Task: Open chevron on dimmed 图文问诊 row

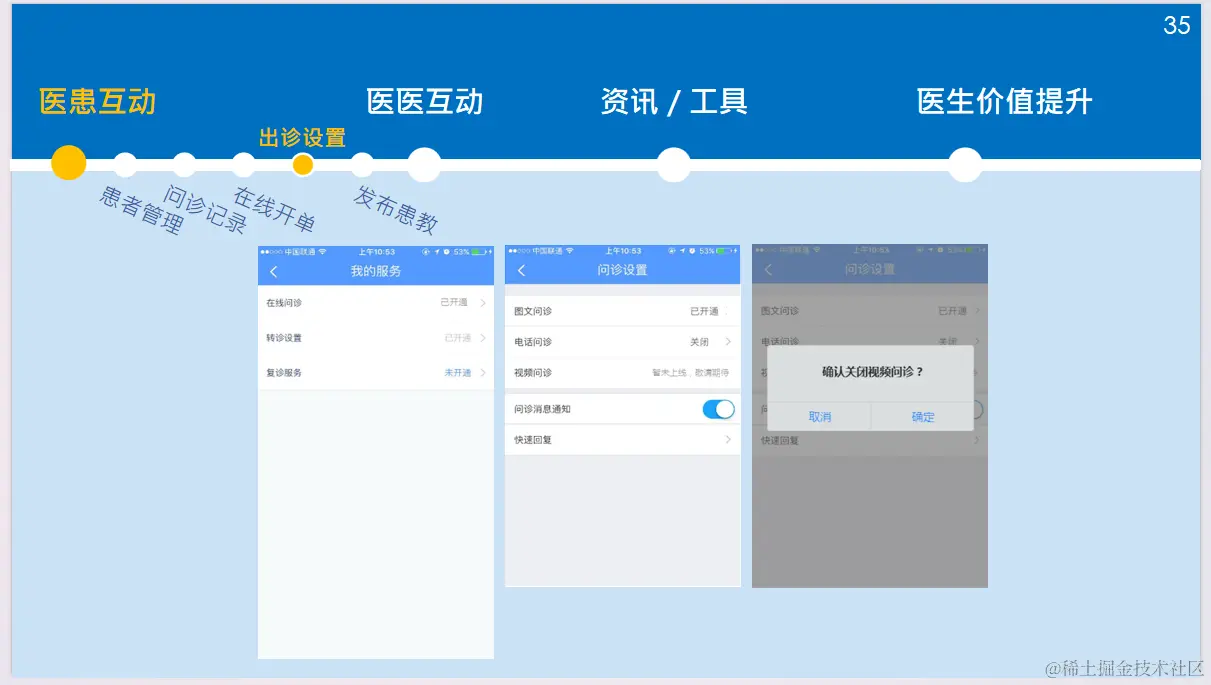Action: (977, 311)
